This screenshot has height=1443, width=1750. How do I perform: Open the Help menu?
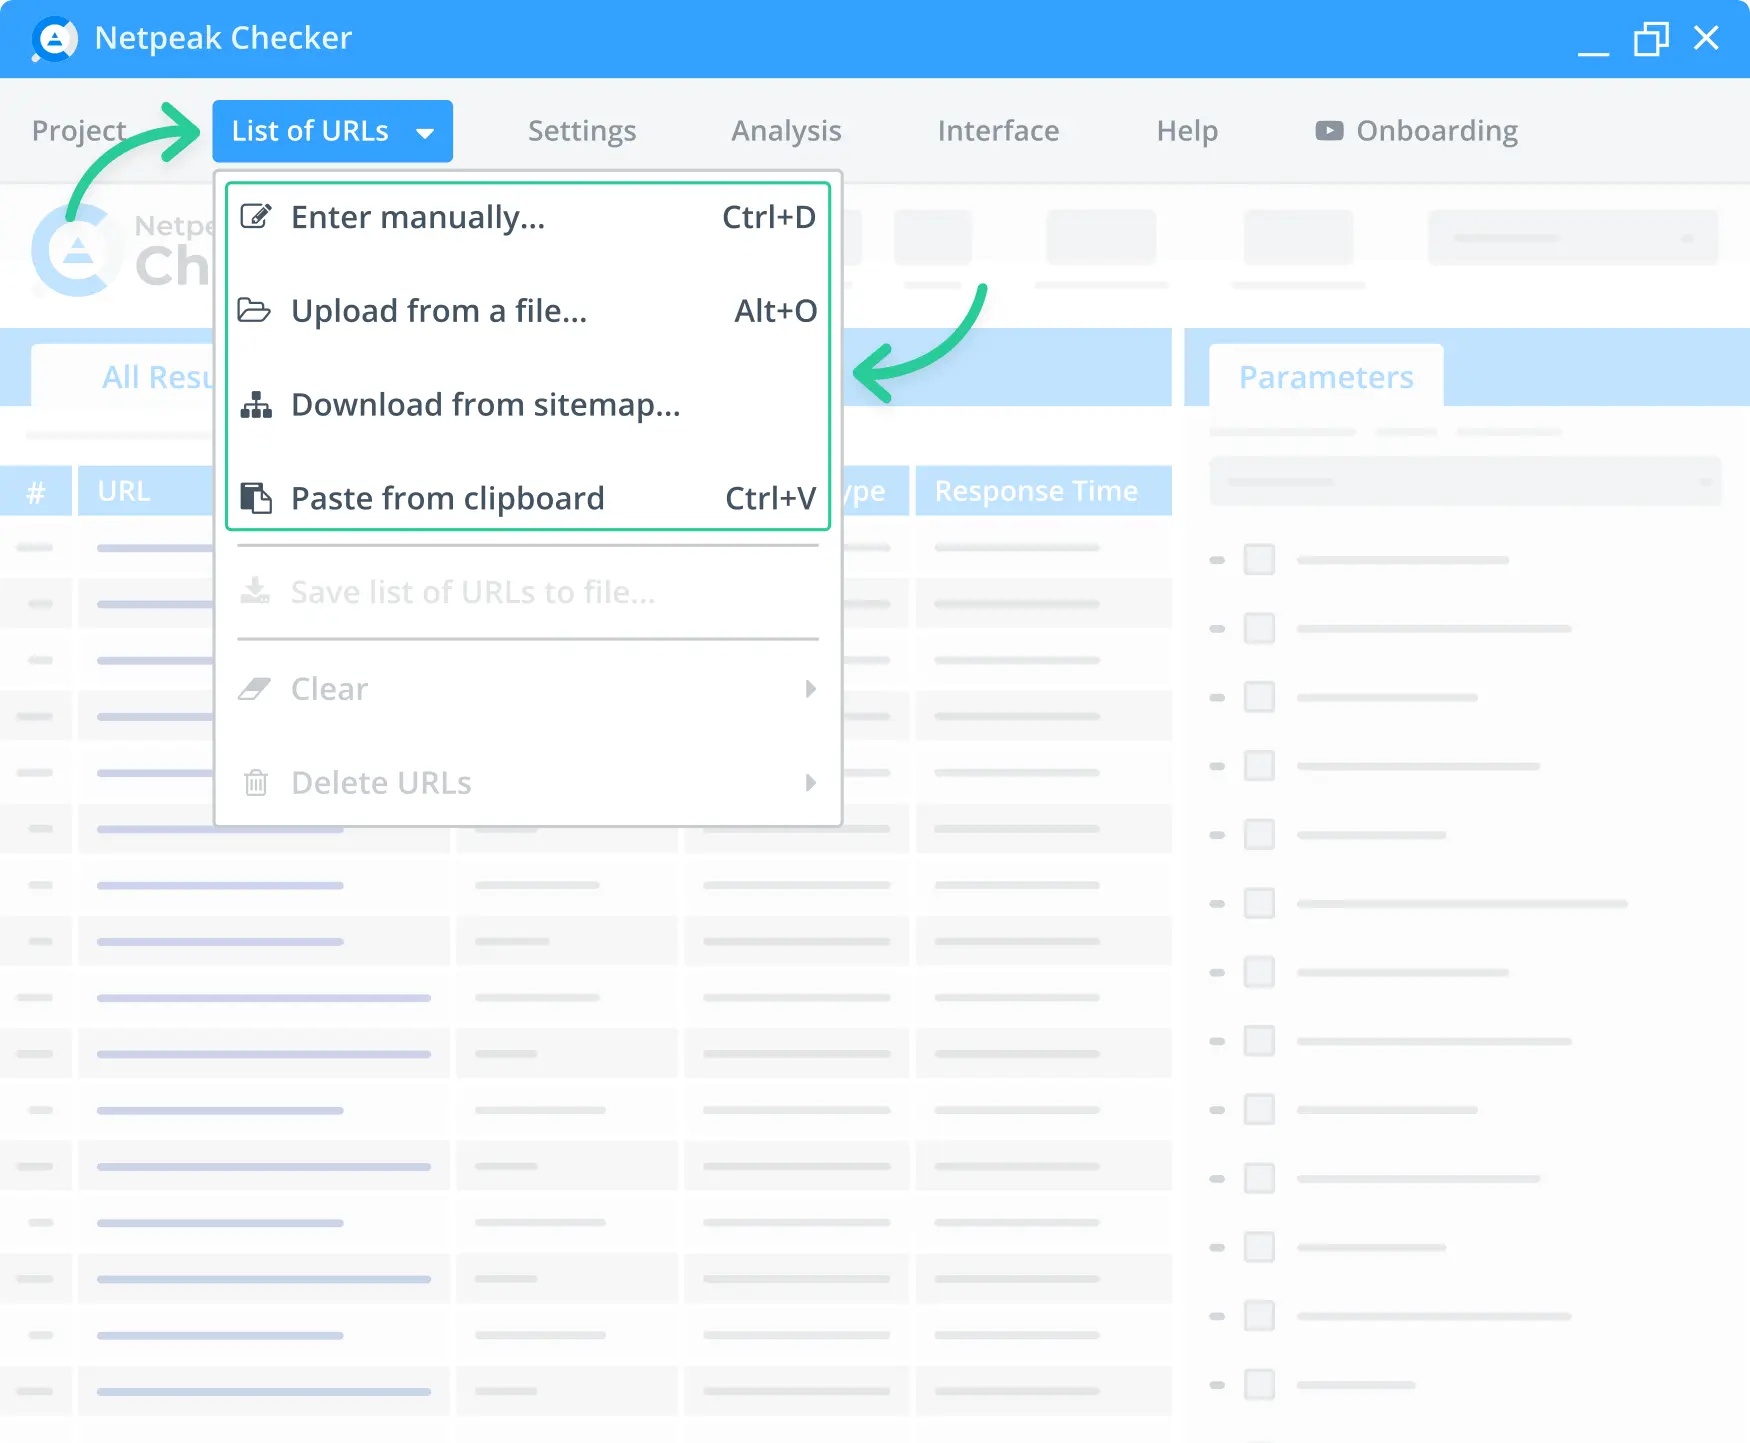point(1186,130)
